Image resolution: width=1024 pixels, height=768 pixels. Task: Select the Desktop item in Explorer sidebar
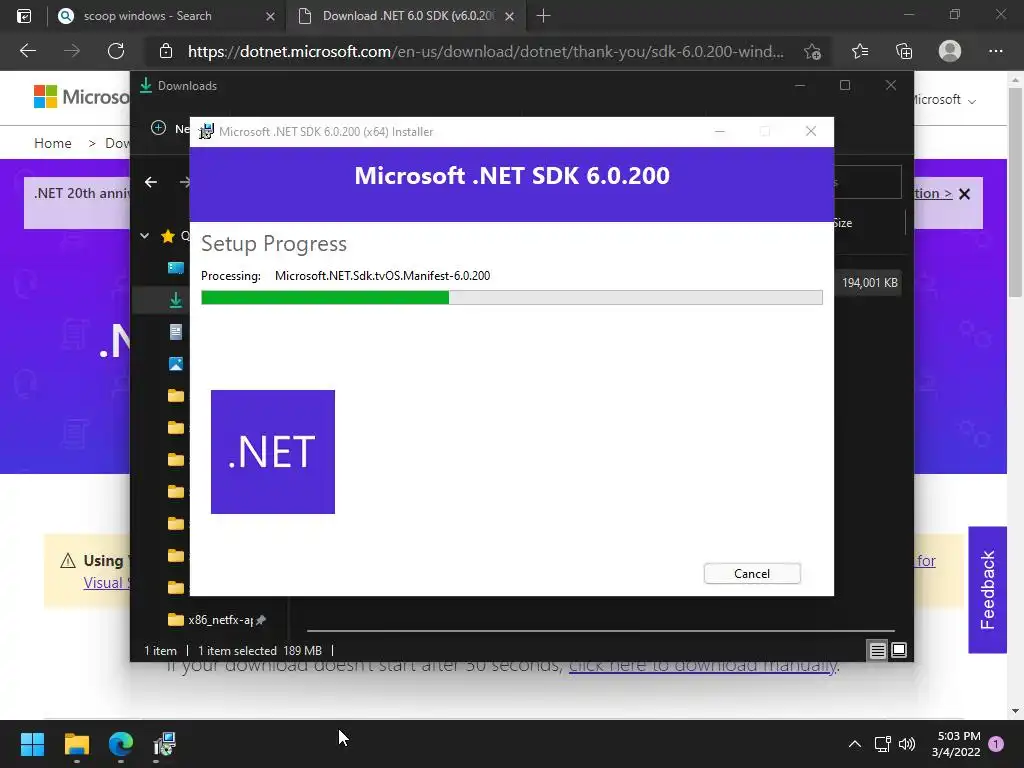coord(176,268)
